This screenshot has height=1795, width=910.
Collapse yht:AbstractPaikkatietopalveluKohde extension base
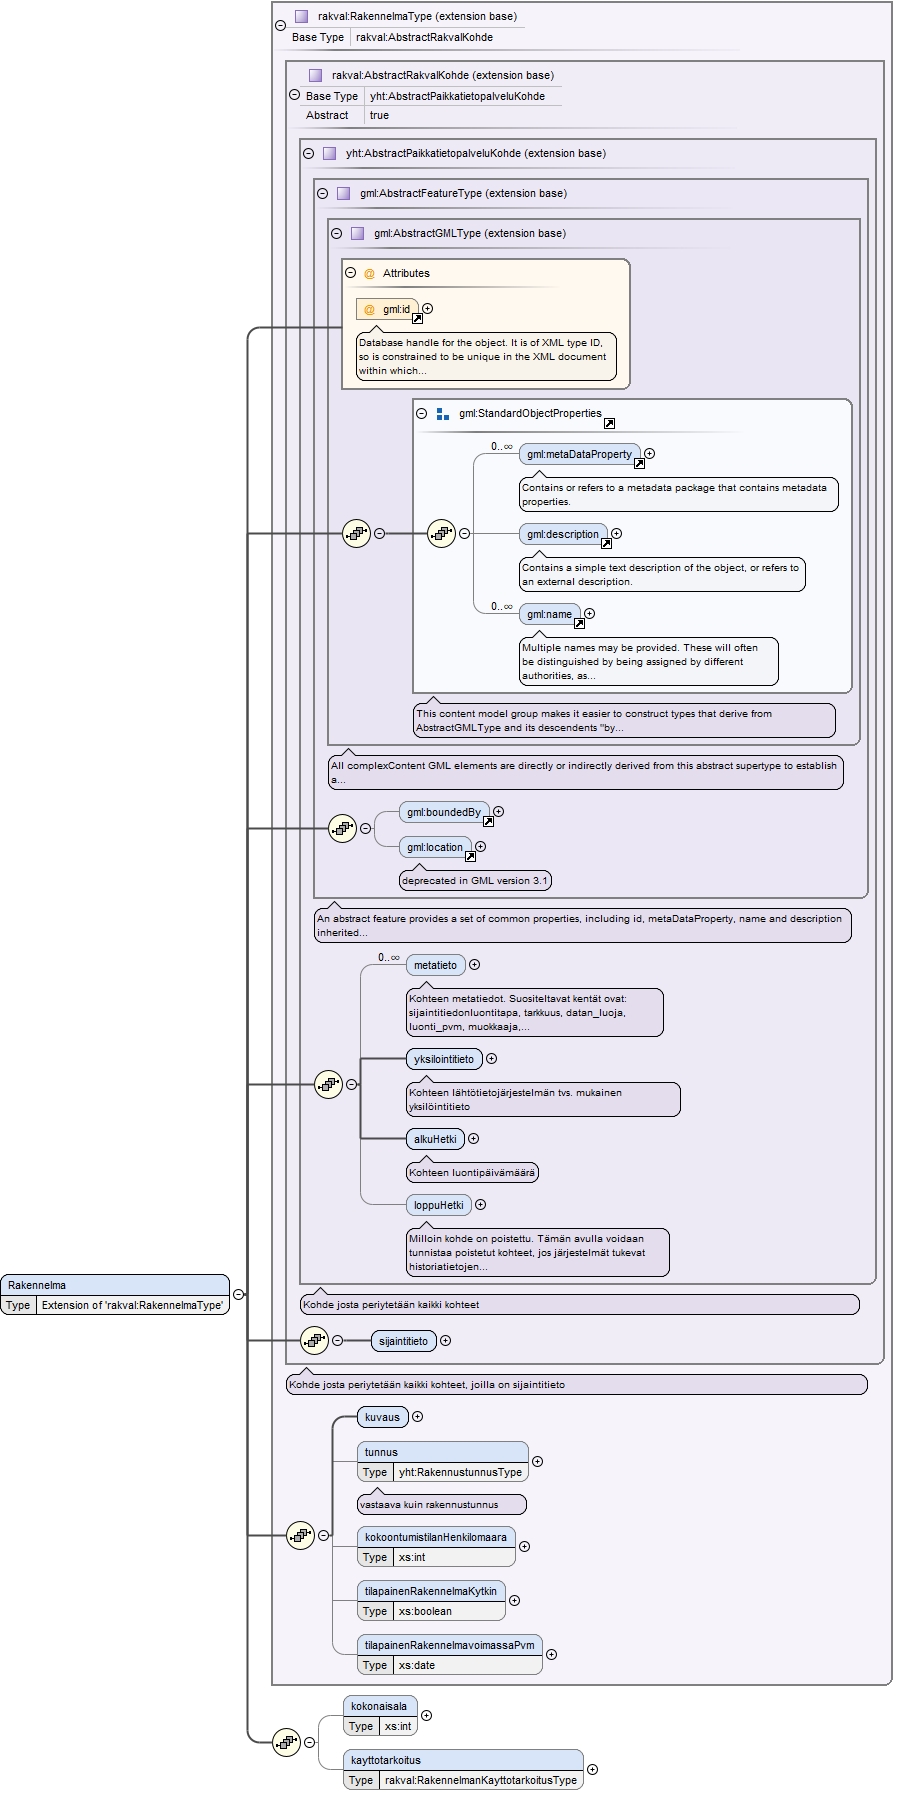tap(308, 153)
